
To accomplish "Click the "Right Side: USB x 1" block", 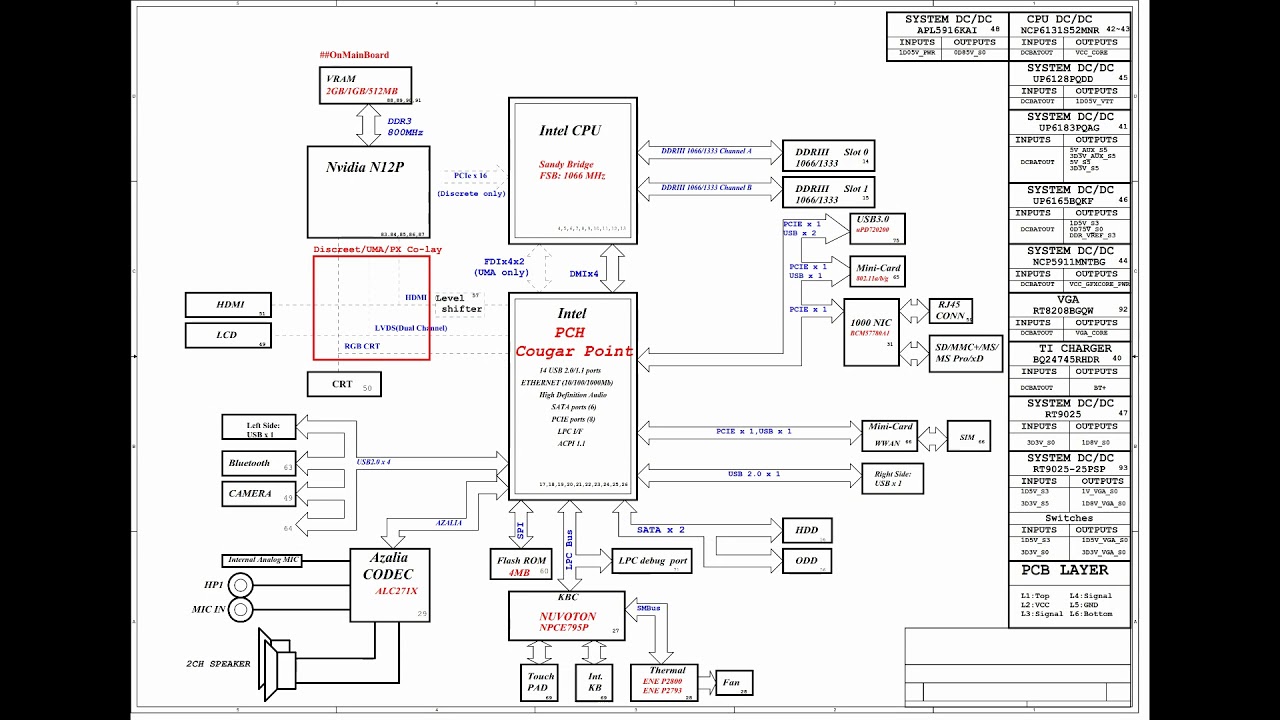I will tap(892, 478).
